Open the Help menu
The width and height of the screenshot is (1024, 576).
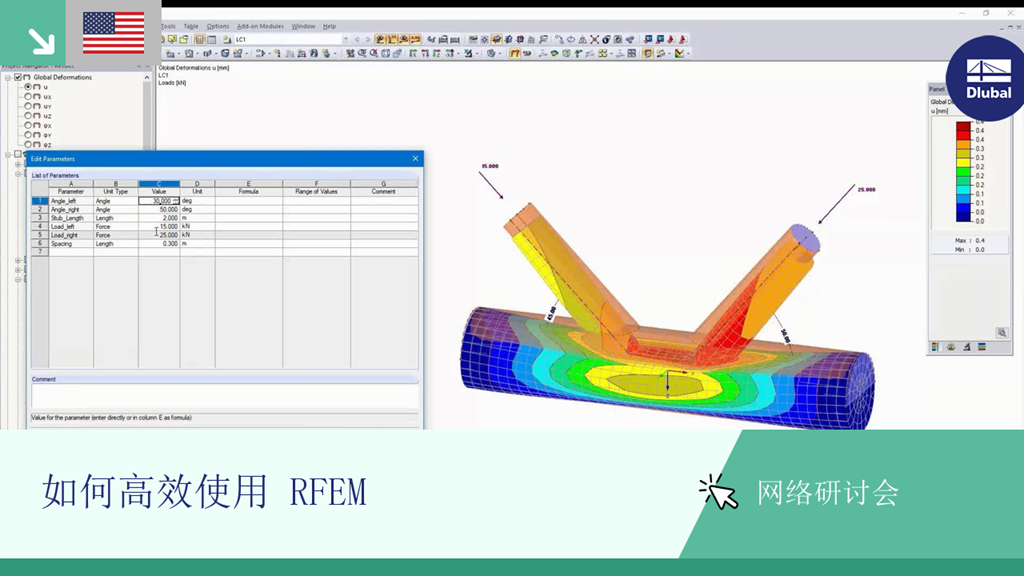[329, 26]
